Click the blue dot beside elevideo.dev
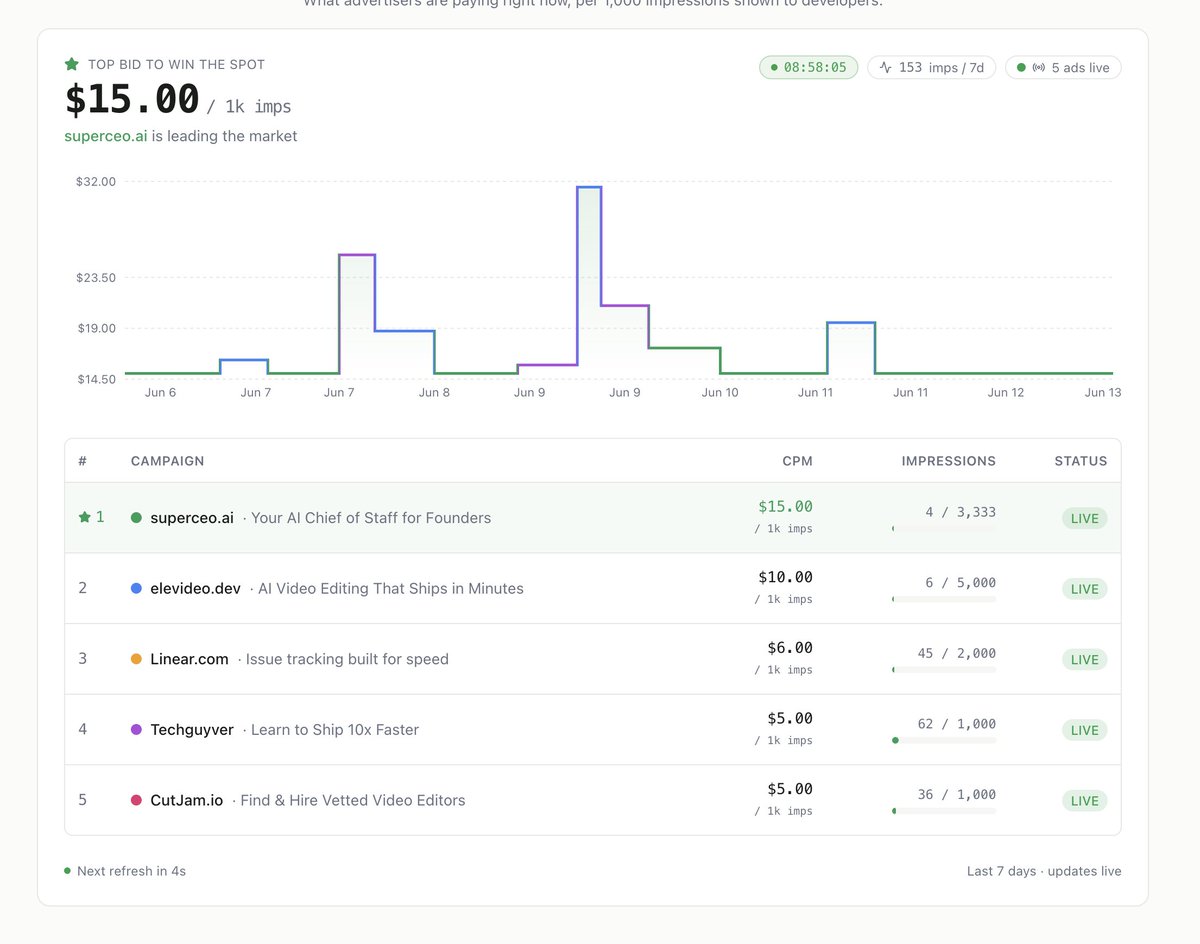The width and height of the screenshot is (1200, 944). coord(136,588)
